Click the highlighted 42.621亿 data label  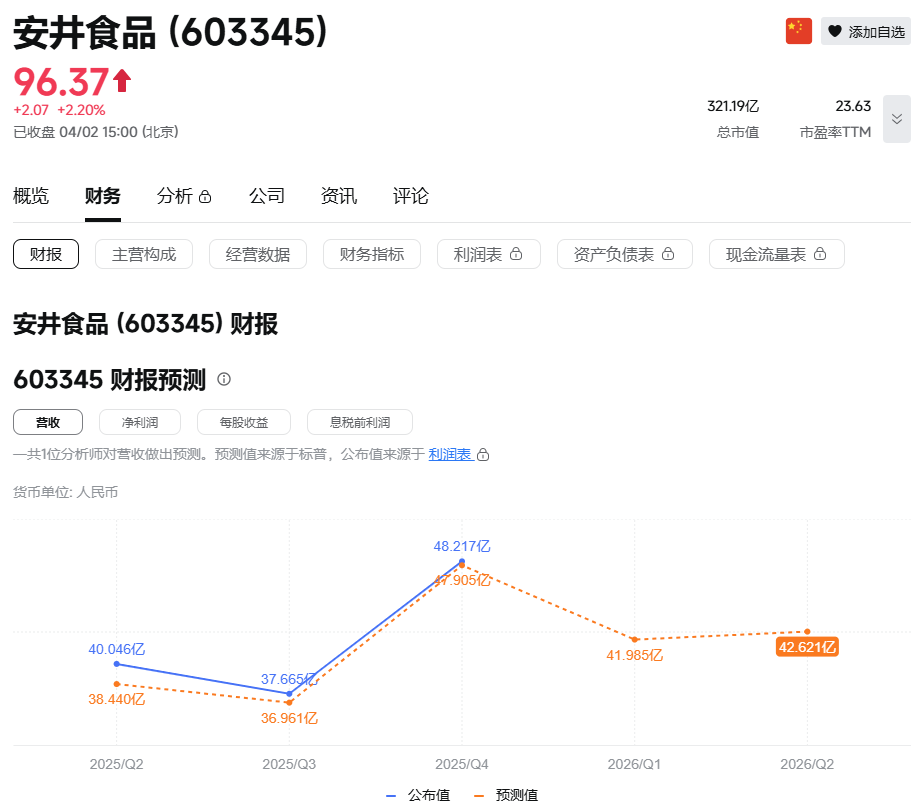806,647
